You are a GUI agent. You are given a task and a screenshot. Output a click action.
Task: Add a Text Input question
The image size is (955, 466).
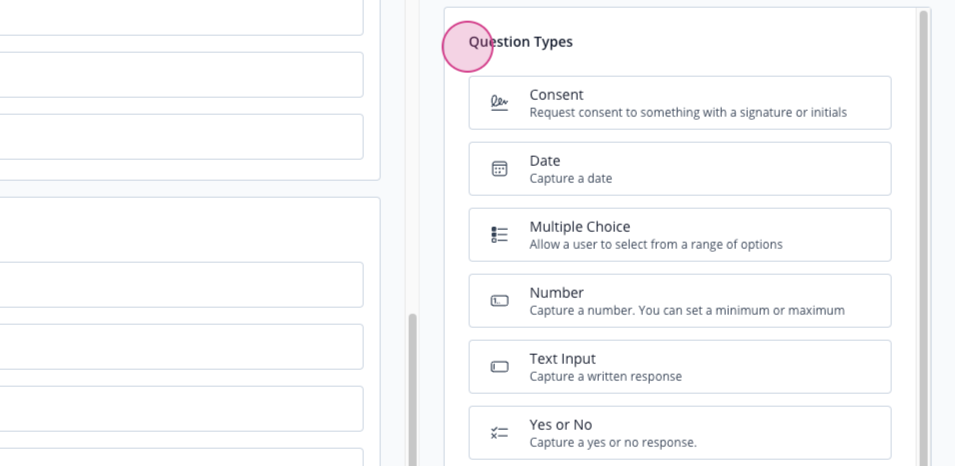pyautogui.click(x=680, y=367)
